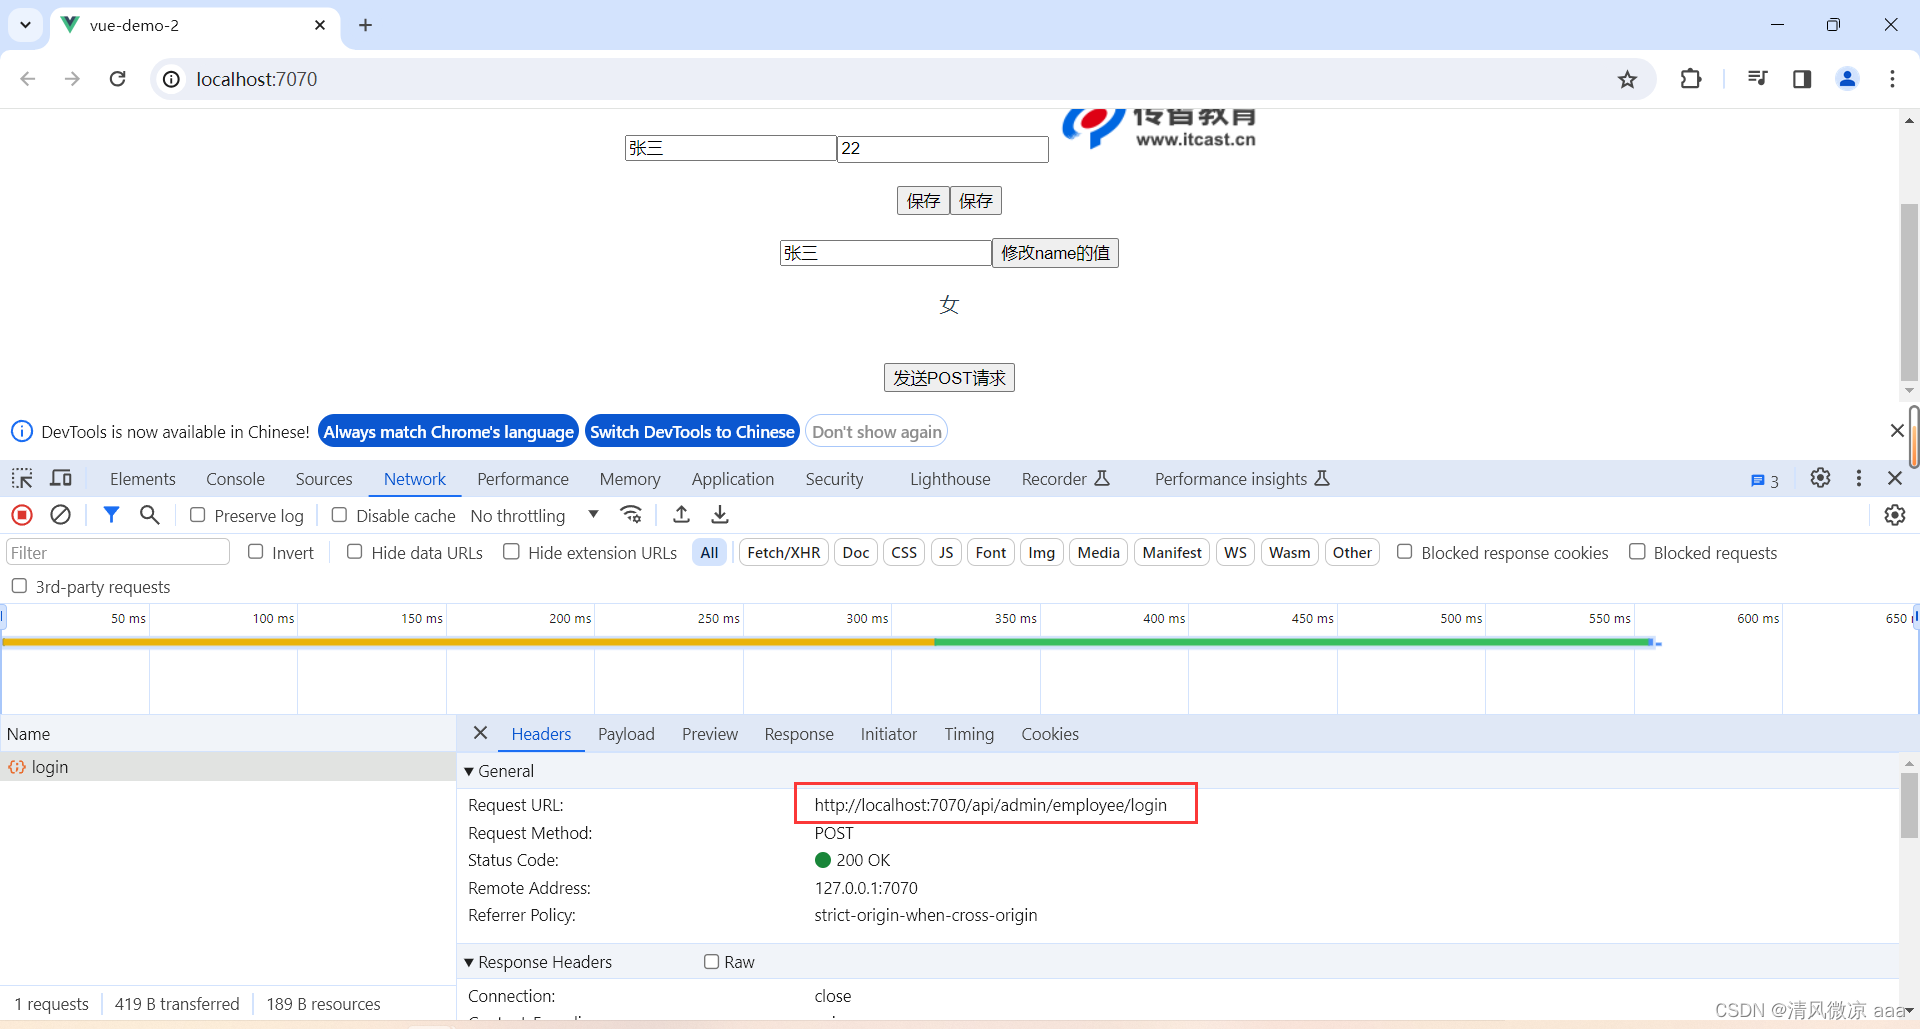The height and width of the screenshot is (1029, 1920).
Task: Open network search magnifier
Action: click(x=150, y=515)
